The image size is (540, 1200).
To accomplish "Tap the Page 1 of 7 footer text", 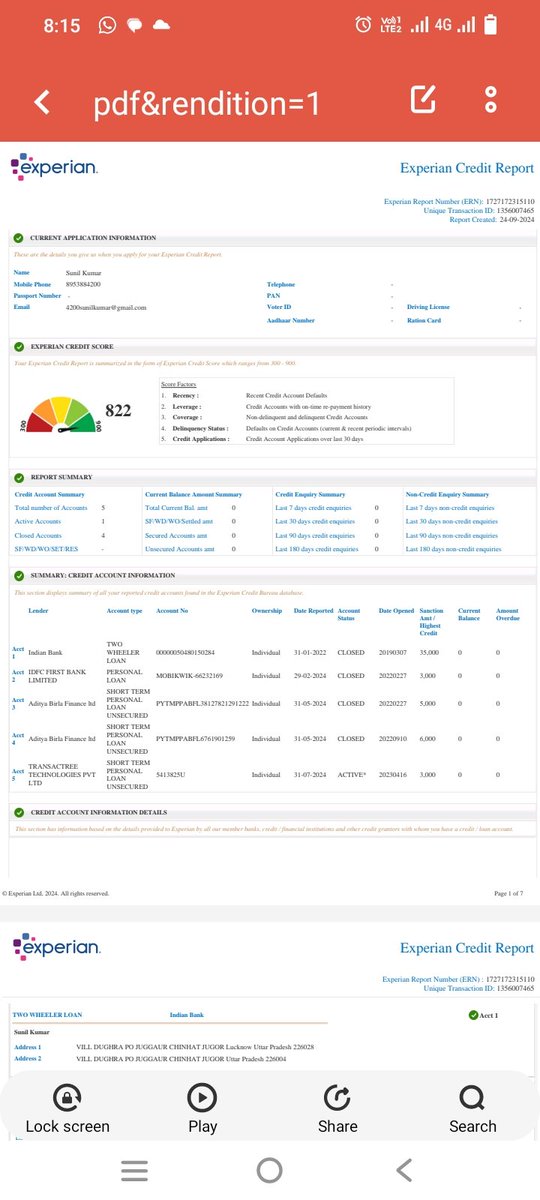I will [x=508, y=893].
